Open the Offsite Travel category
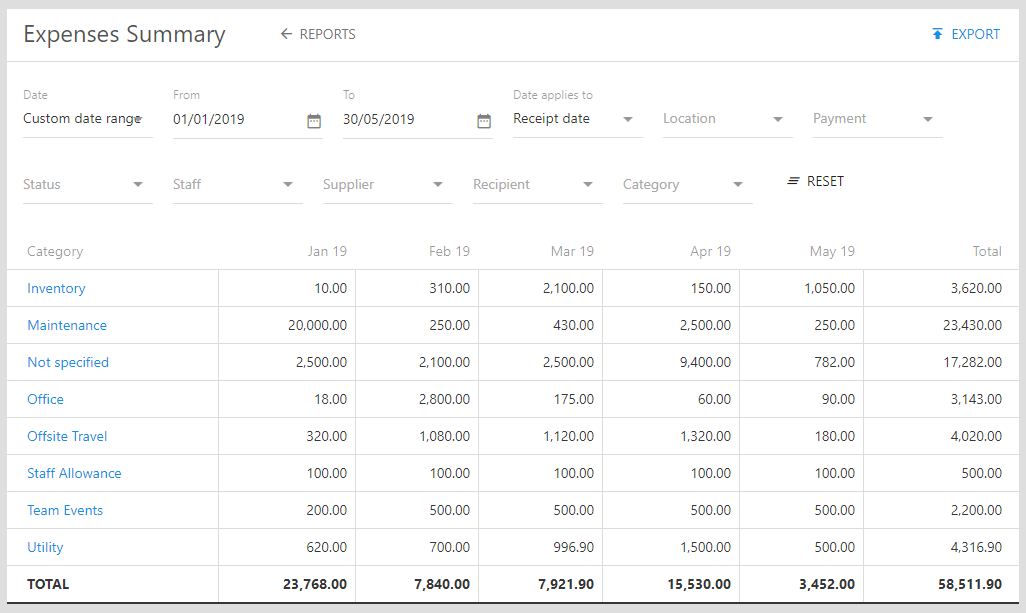Image resolution: width=1026 pixels, height=613 pixels. [67, 436]
